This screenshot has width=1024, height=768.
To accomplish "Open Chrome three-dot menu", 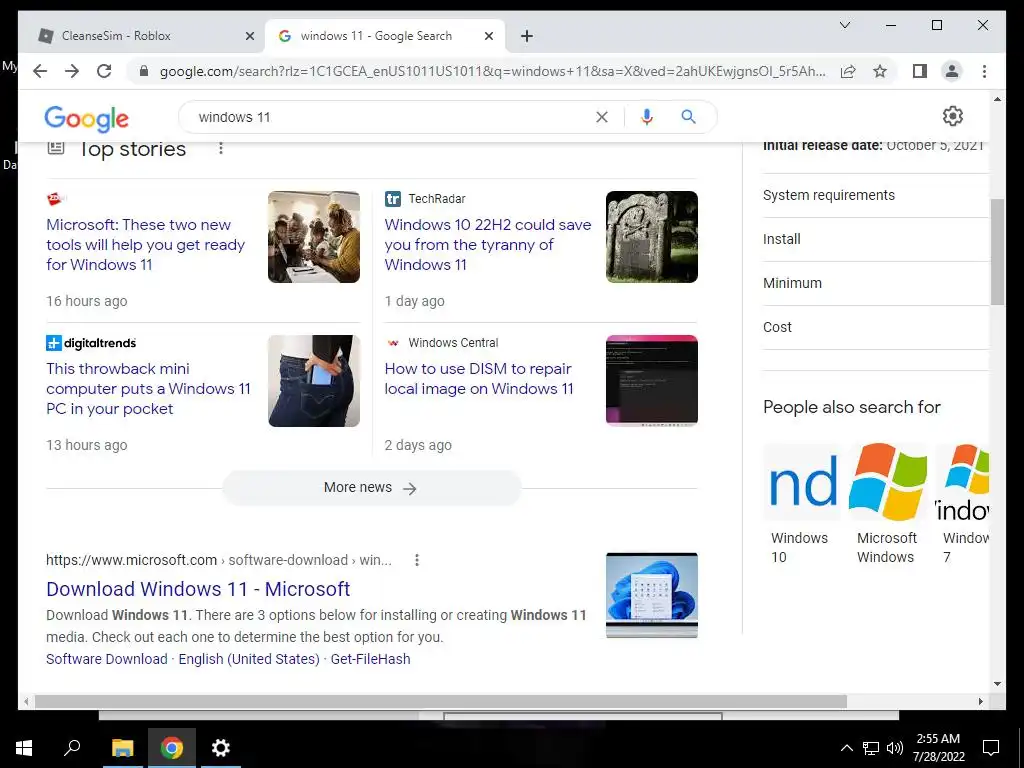I will click(984, 71).
